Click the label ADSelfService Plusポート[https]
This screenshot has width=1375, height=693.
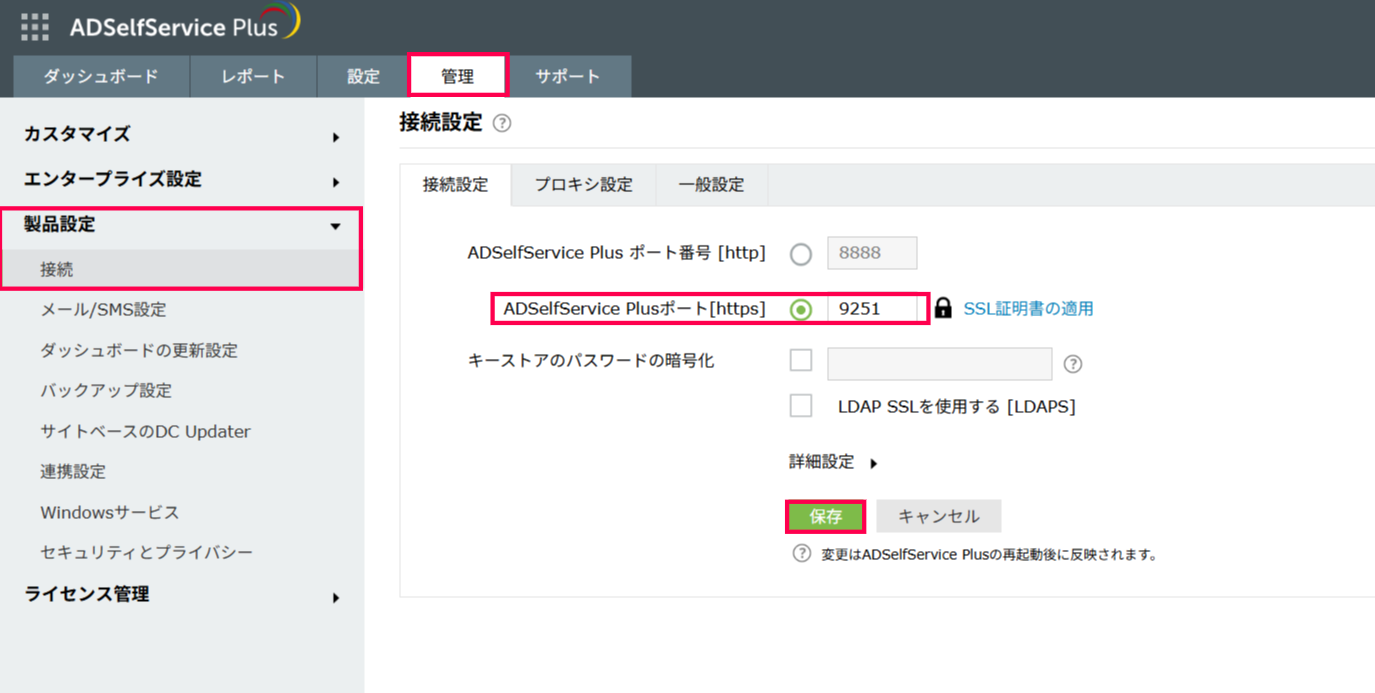pos(634,309)
